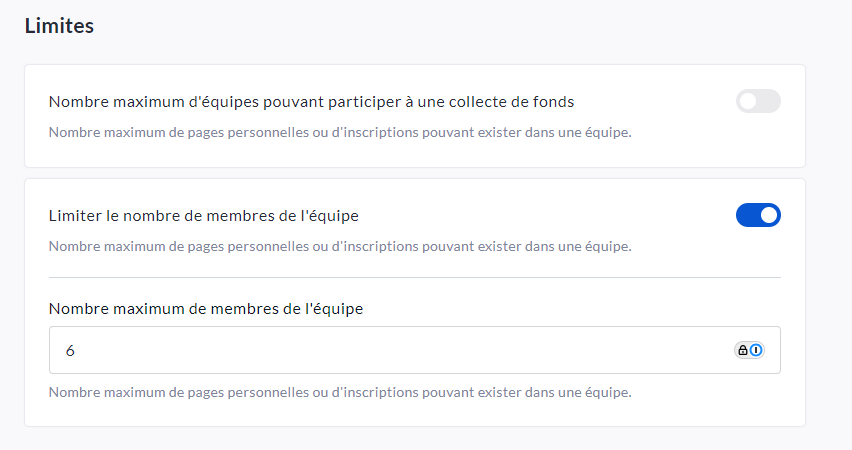
Task: Click the empty middle area of the number field
Action: 400,350
